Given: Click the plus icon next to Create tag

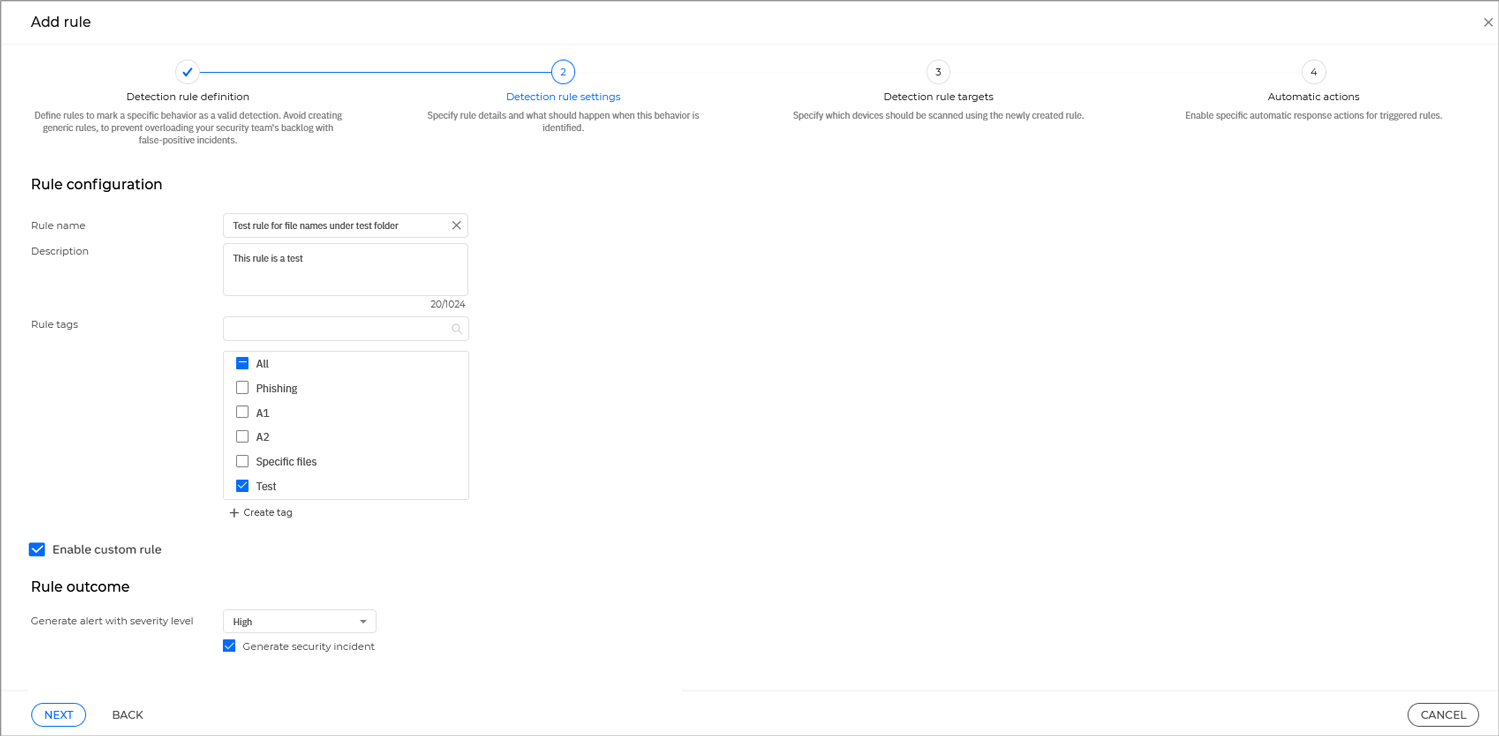Looking at the screenshot, I should pos(234,513).
